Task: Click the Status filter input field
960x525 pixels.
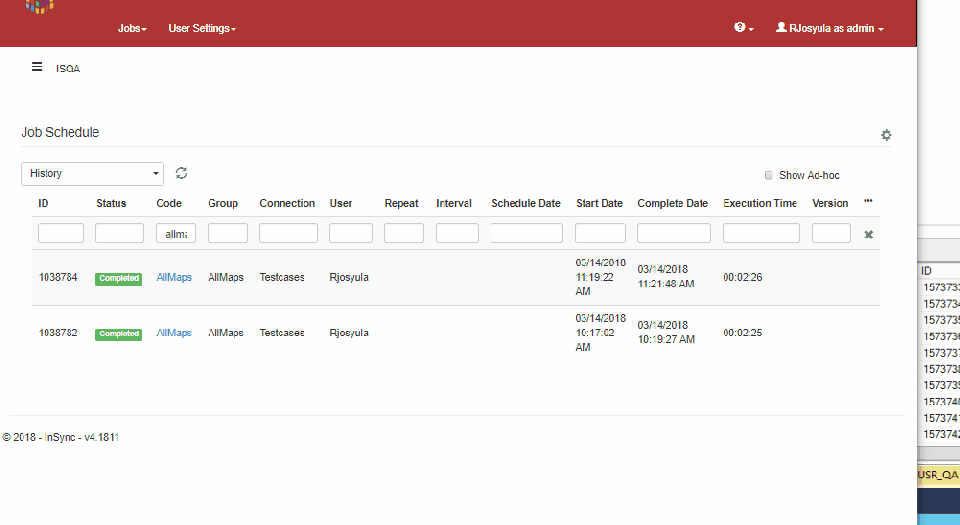Action: pos(119,234)
